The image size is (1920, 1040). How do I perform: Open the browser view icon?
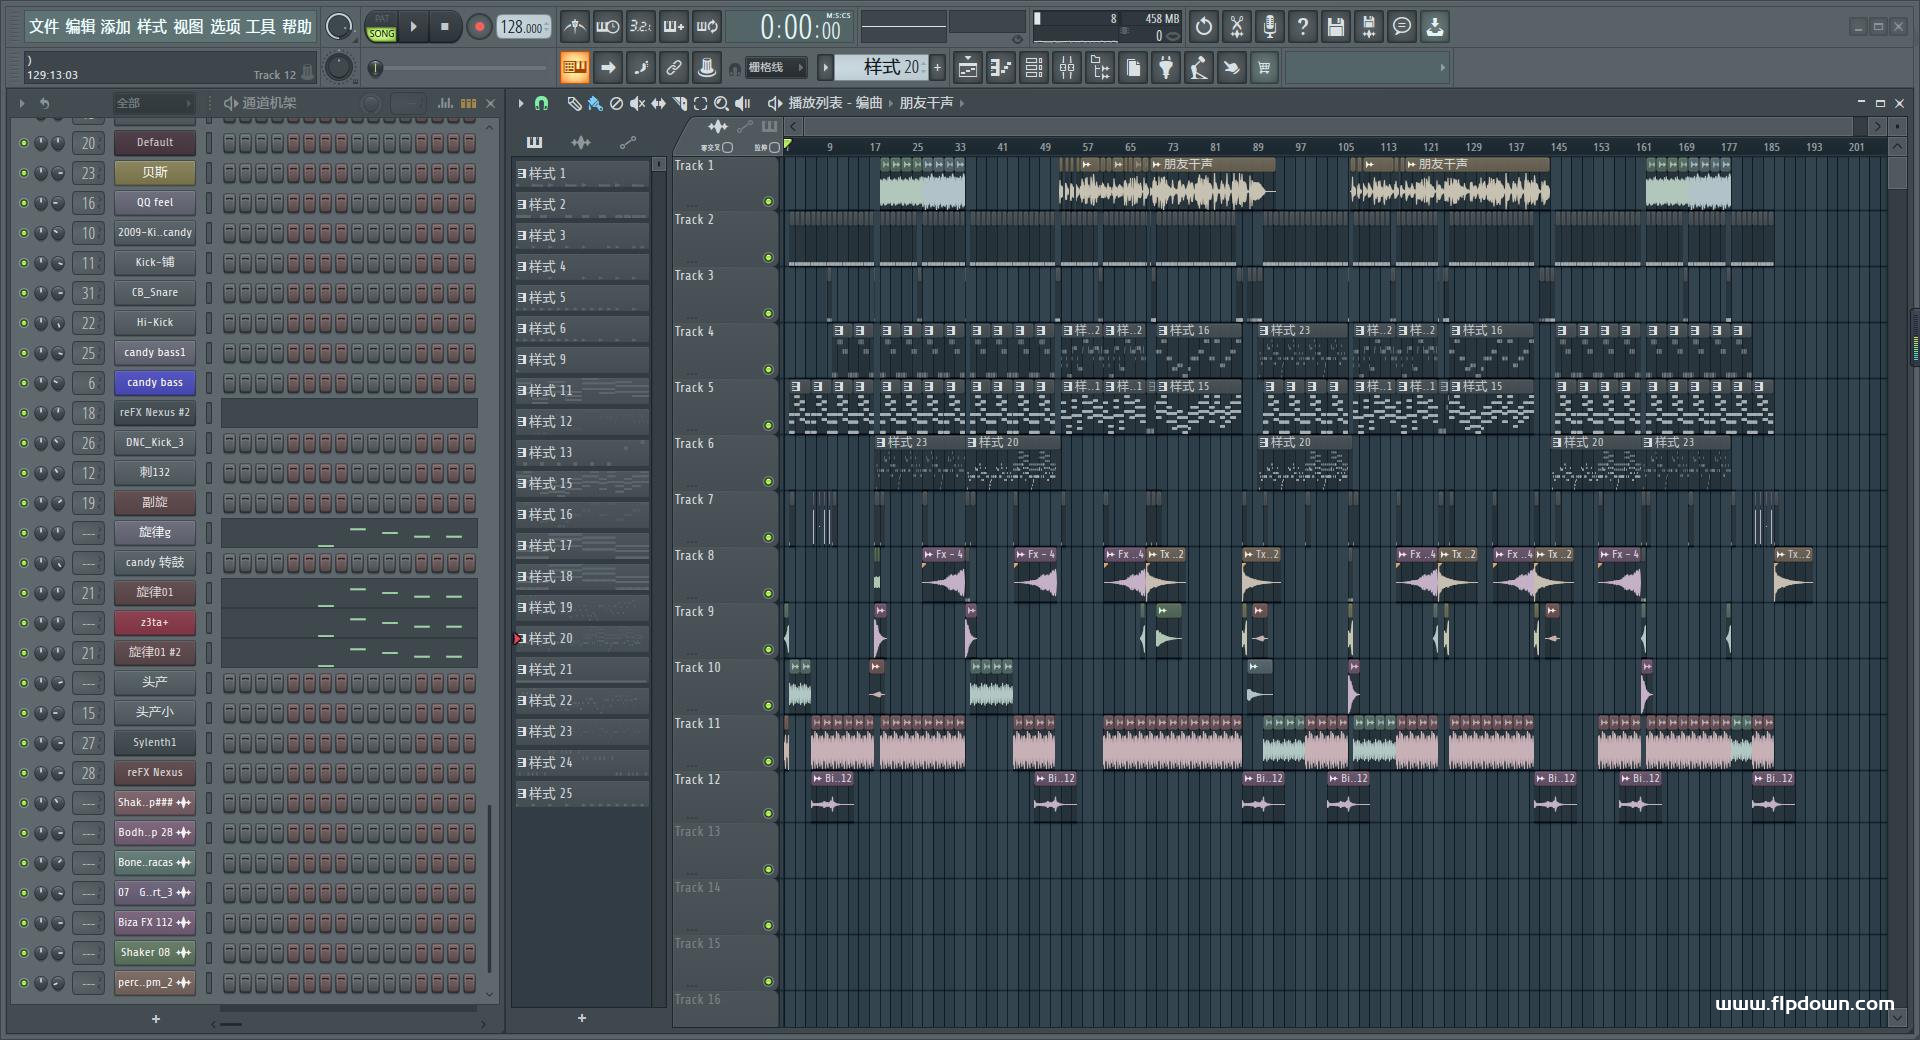[x=1100, y=68]
